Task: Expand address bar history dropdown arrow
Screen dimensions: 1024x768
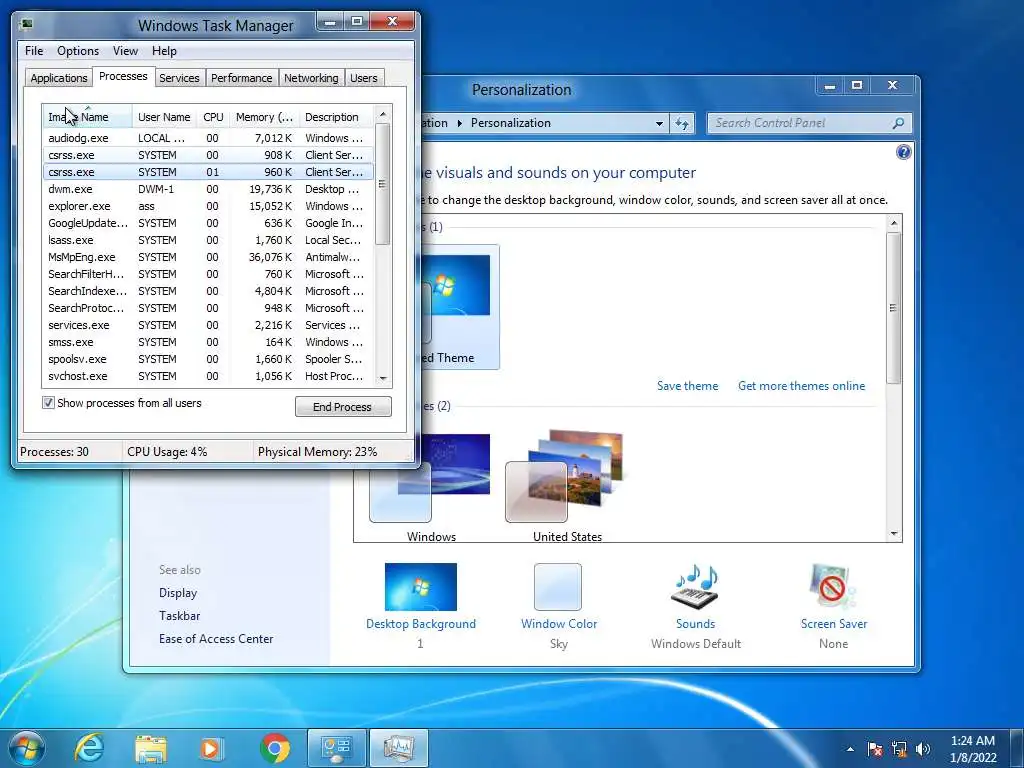Action: 660,123
